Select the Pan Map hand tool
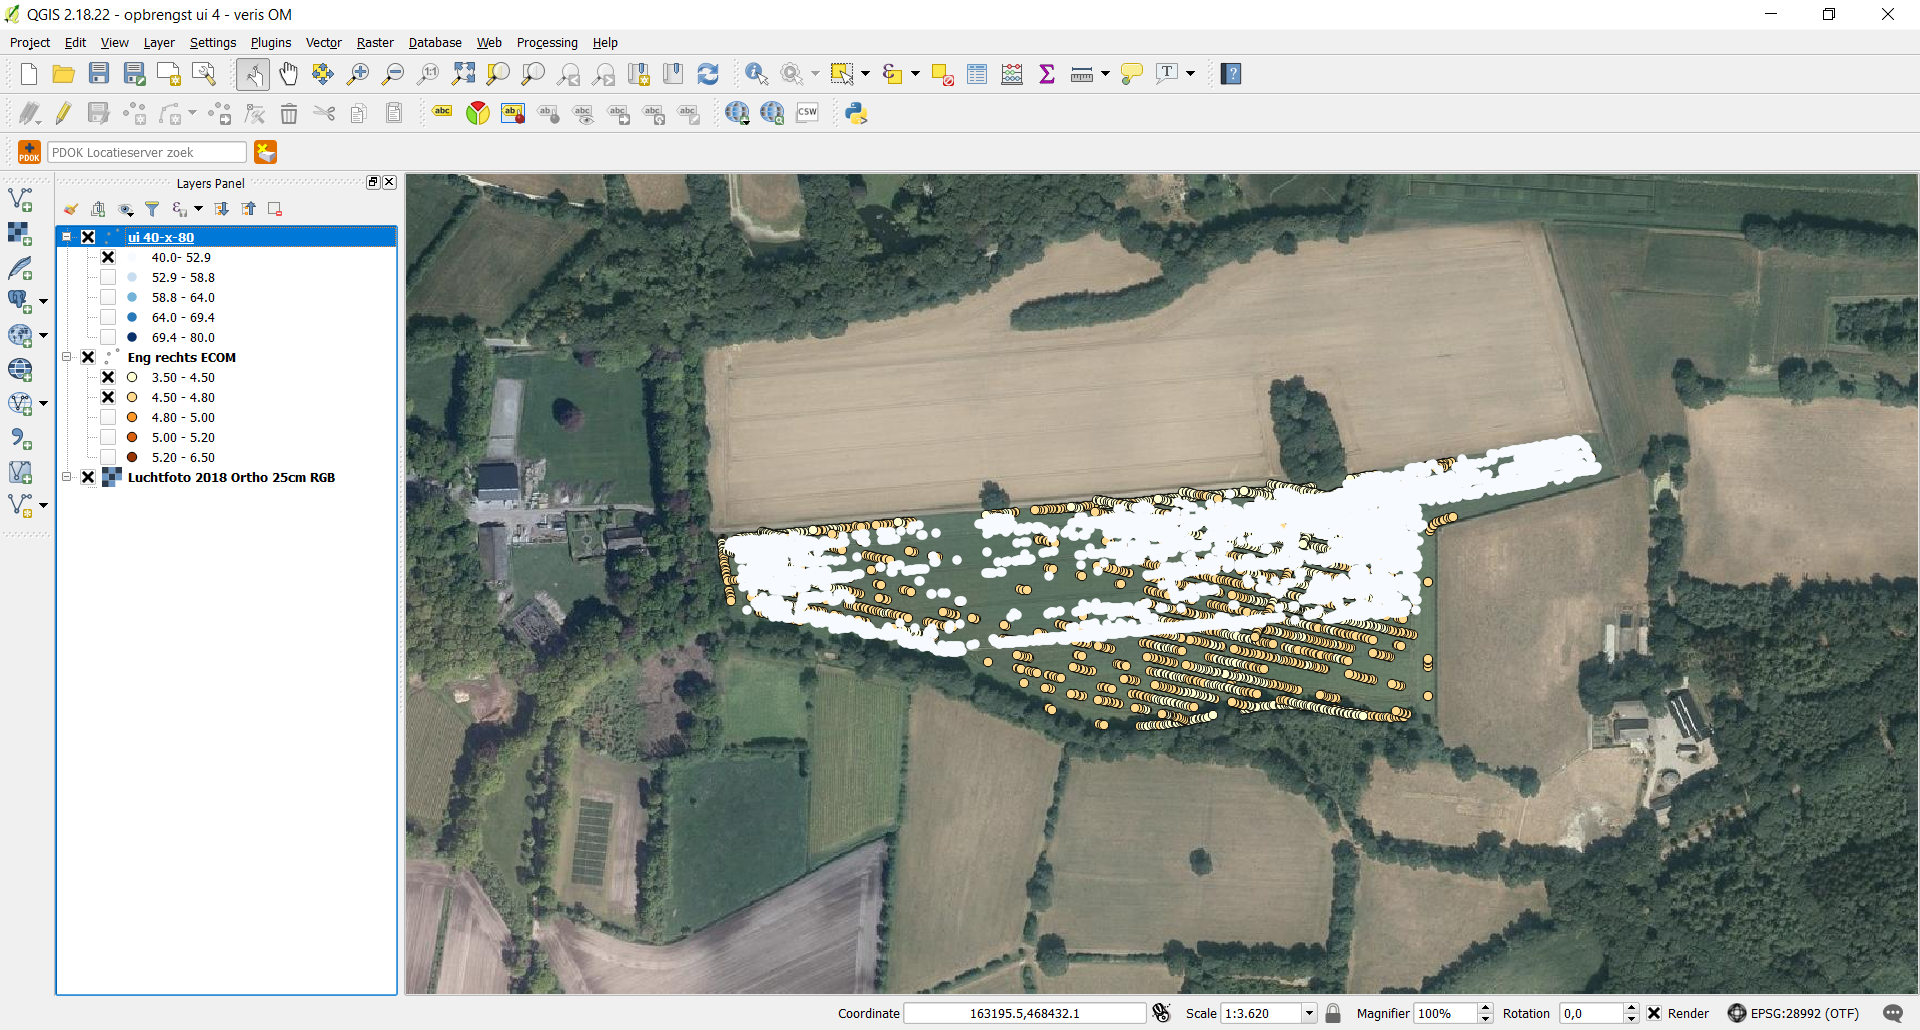 288,74
